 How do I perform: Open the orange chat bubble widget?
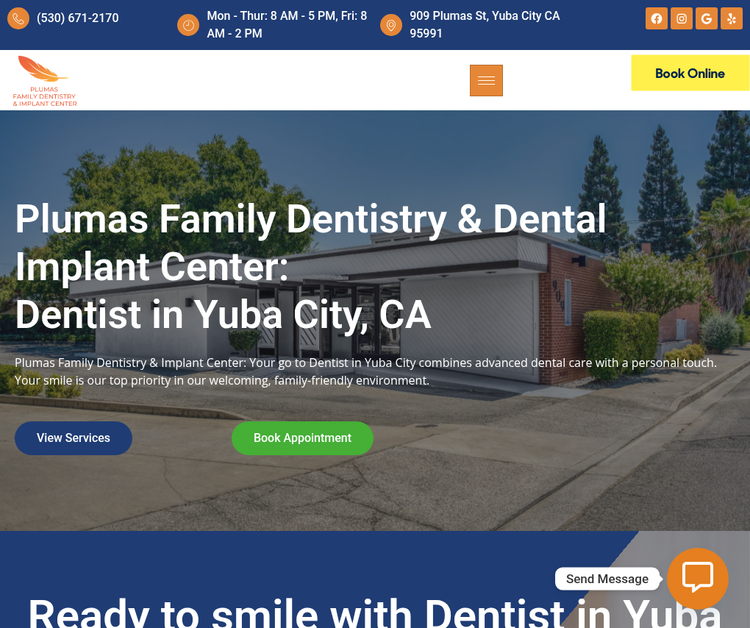(x=697, y=578)
